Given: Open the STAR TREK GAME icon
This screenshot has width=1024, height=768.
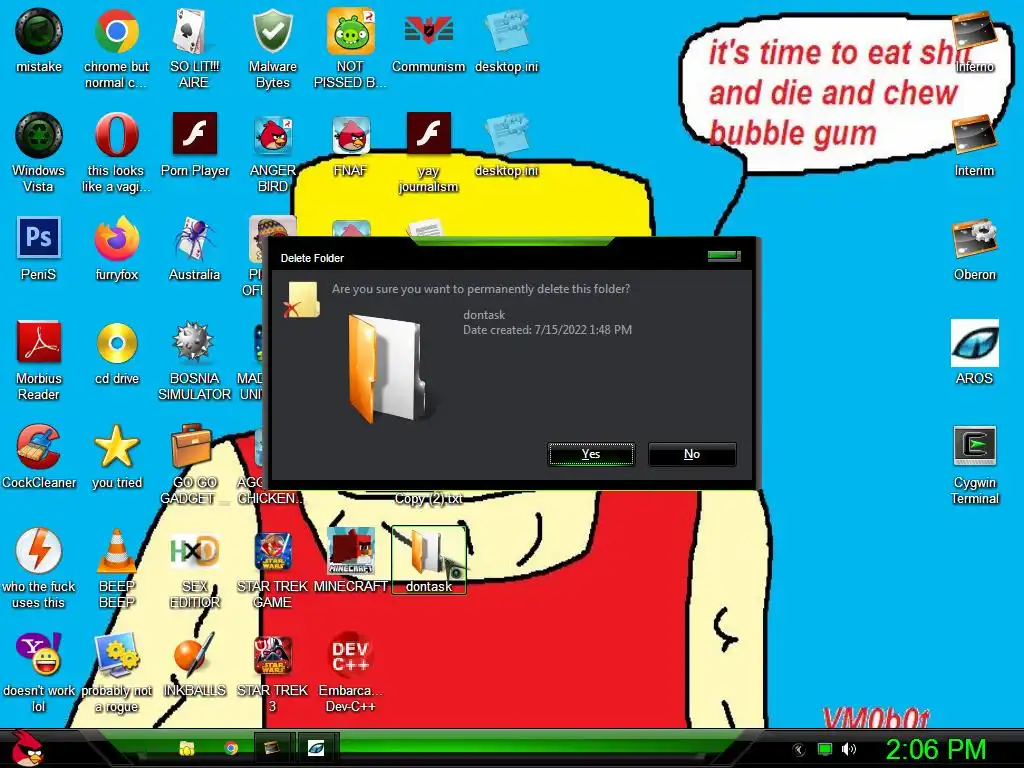Looking at the screenshot, I should (272, 569).
